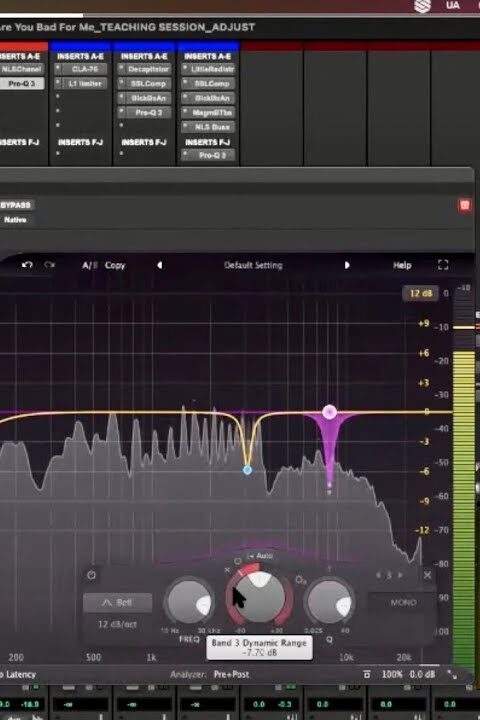
Task: Open the MONO stereo placement menu
Action: point(403,602)
